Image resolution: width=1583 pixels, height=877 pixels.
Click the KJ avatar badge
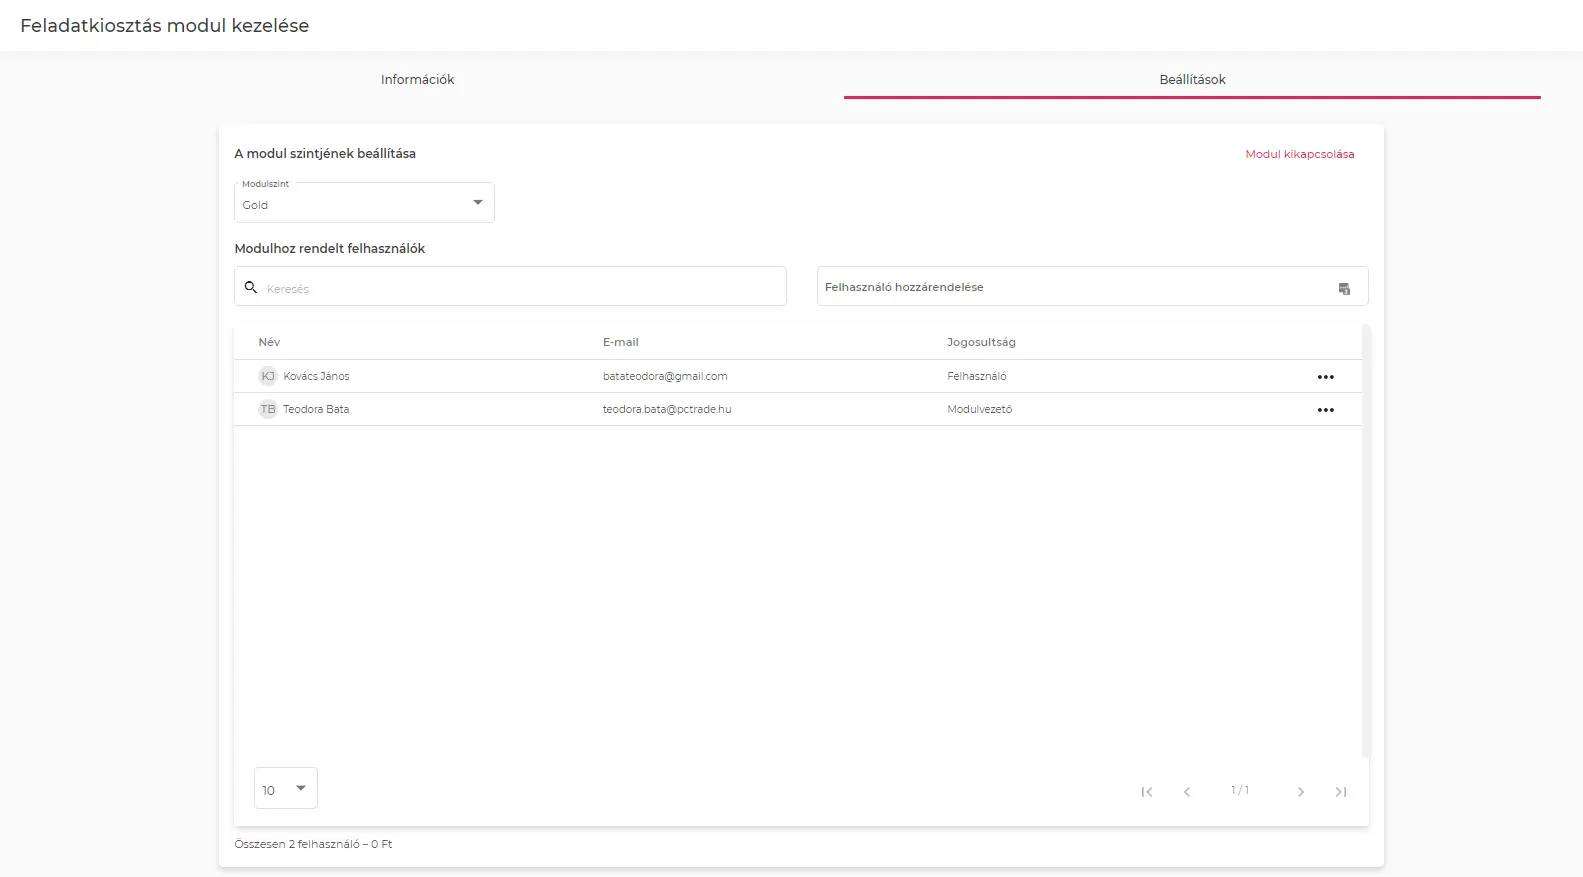coord(268,376)
